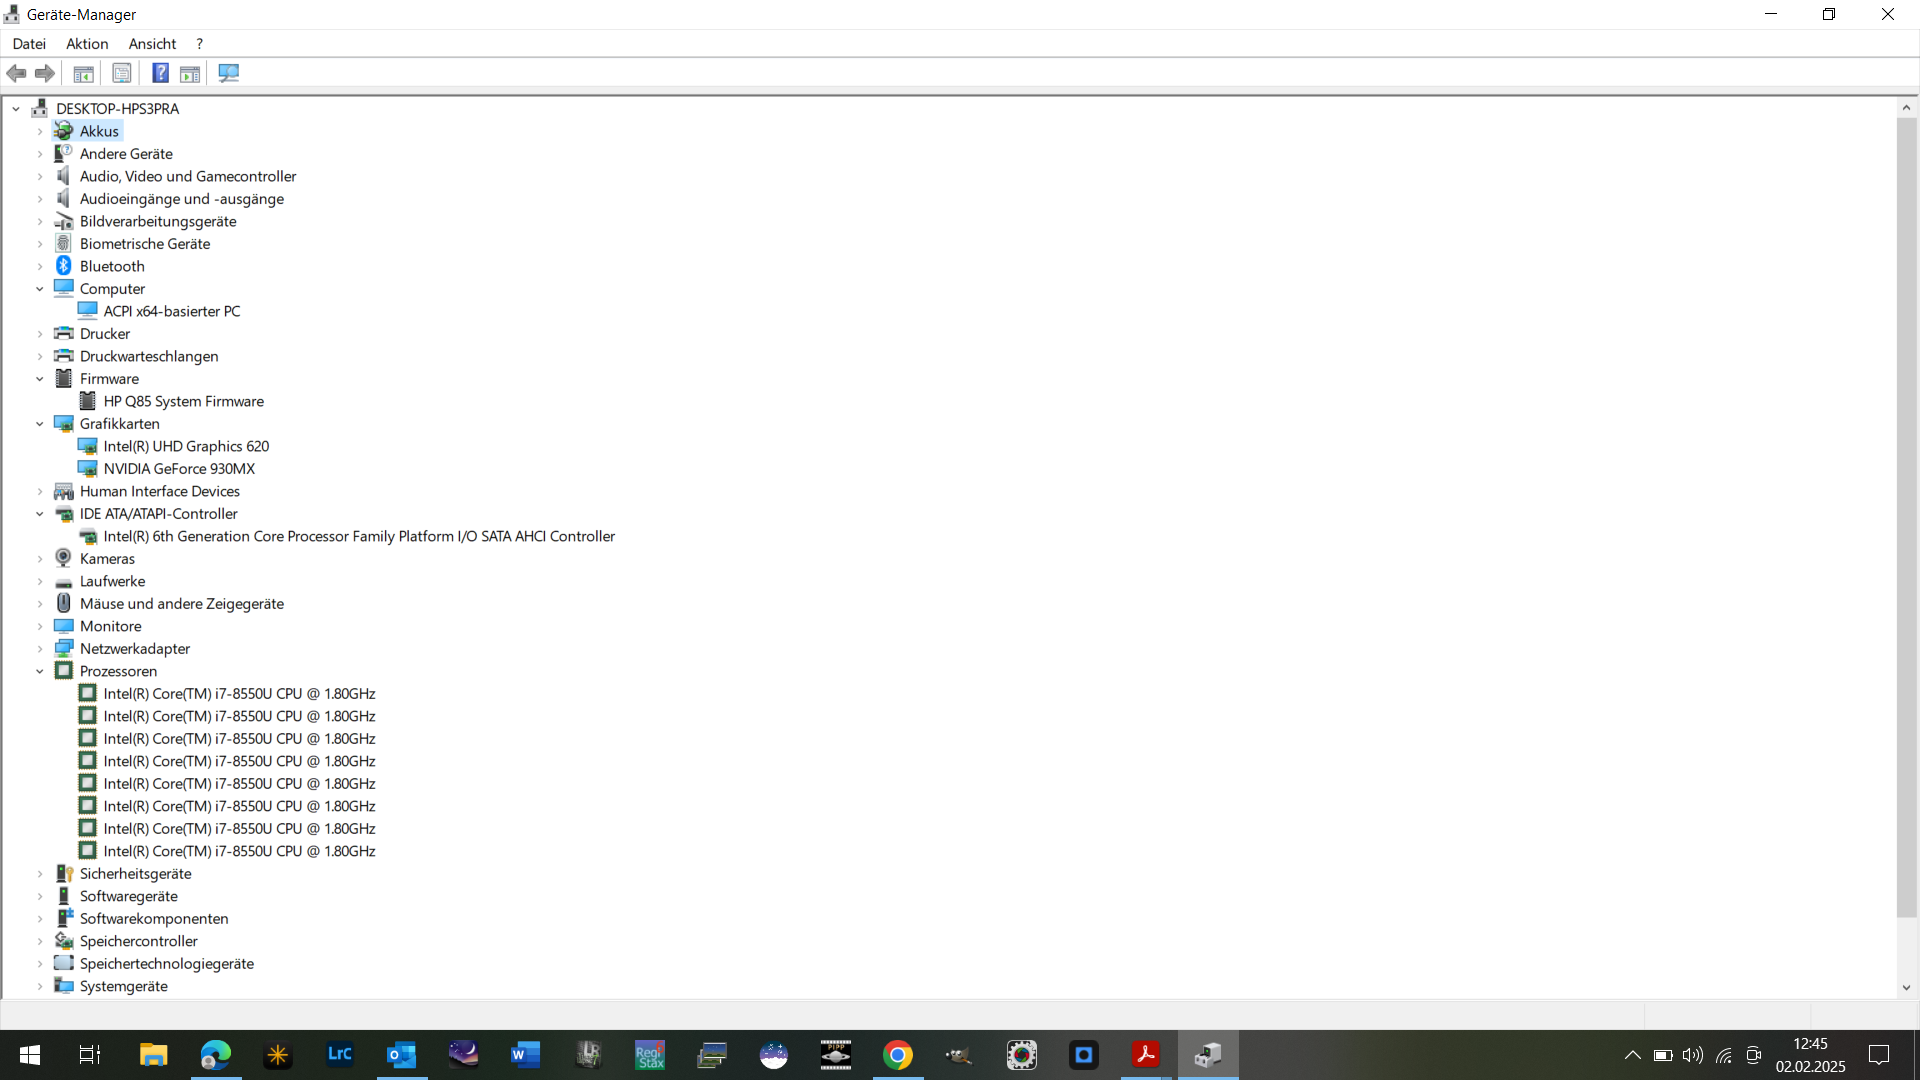
Task: Select the Mäuse und andere Zeigegeräte icon
Action: 64,603
